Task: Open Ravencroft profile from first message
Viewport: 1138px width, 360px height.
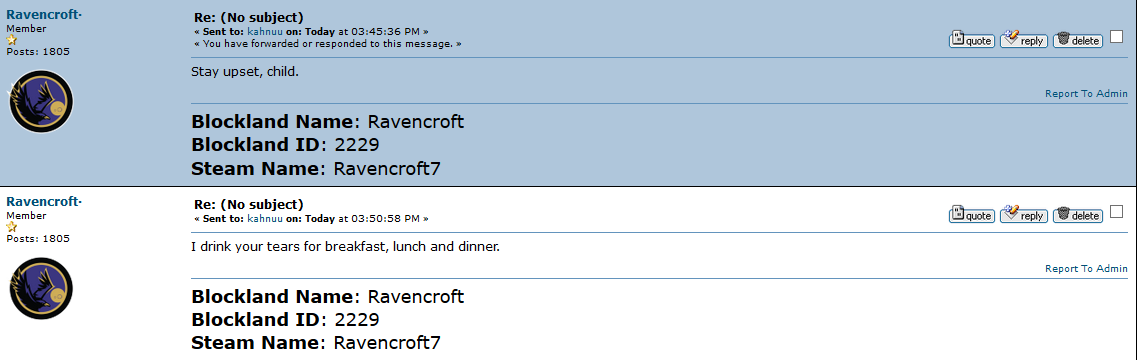Action: coord(44,15)
